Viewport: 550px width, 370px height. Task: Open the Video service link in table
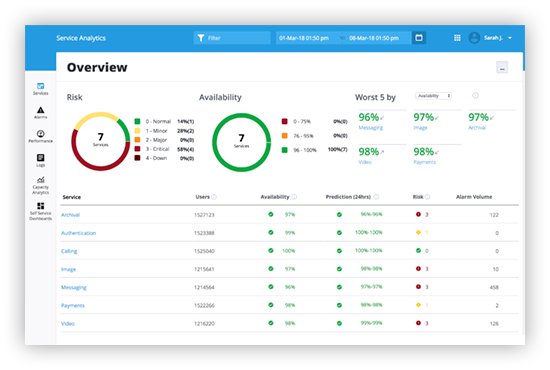pos(68,324)
